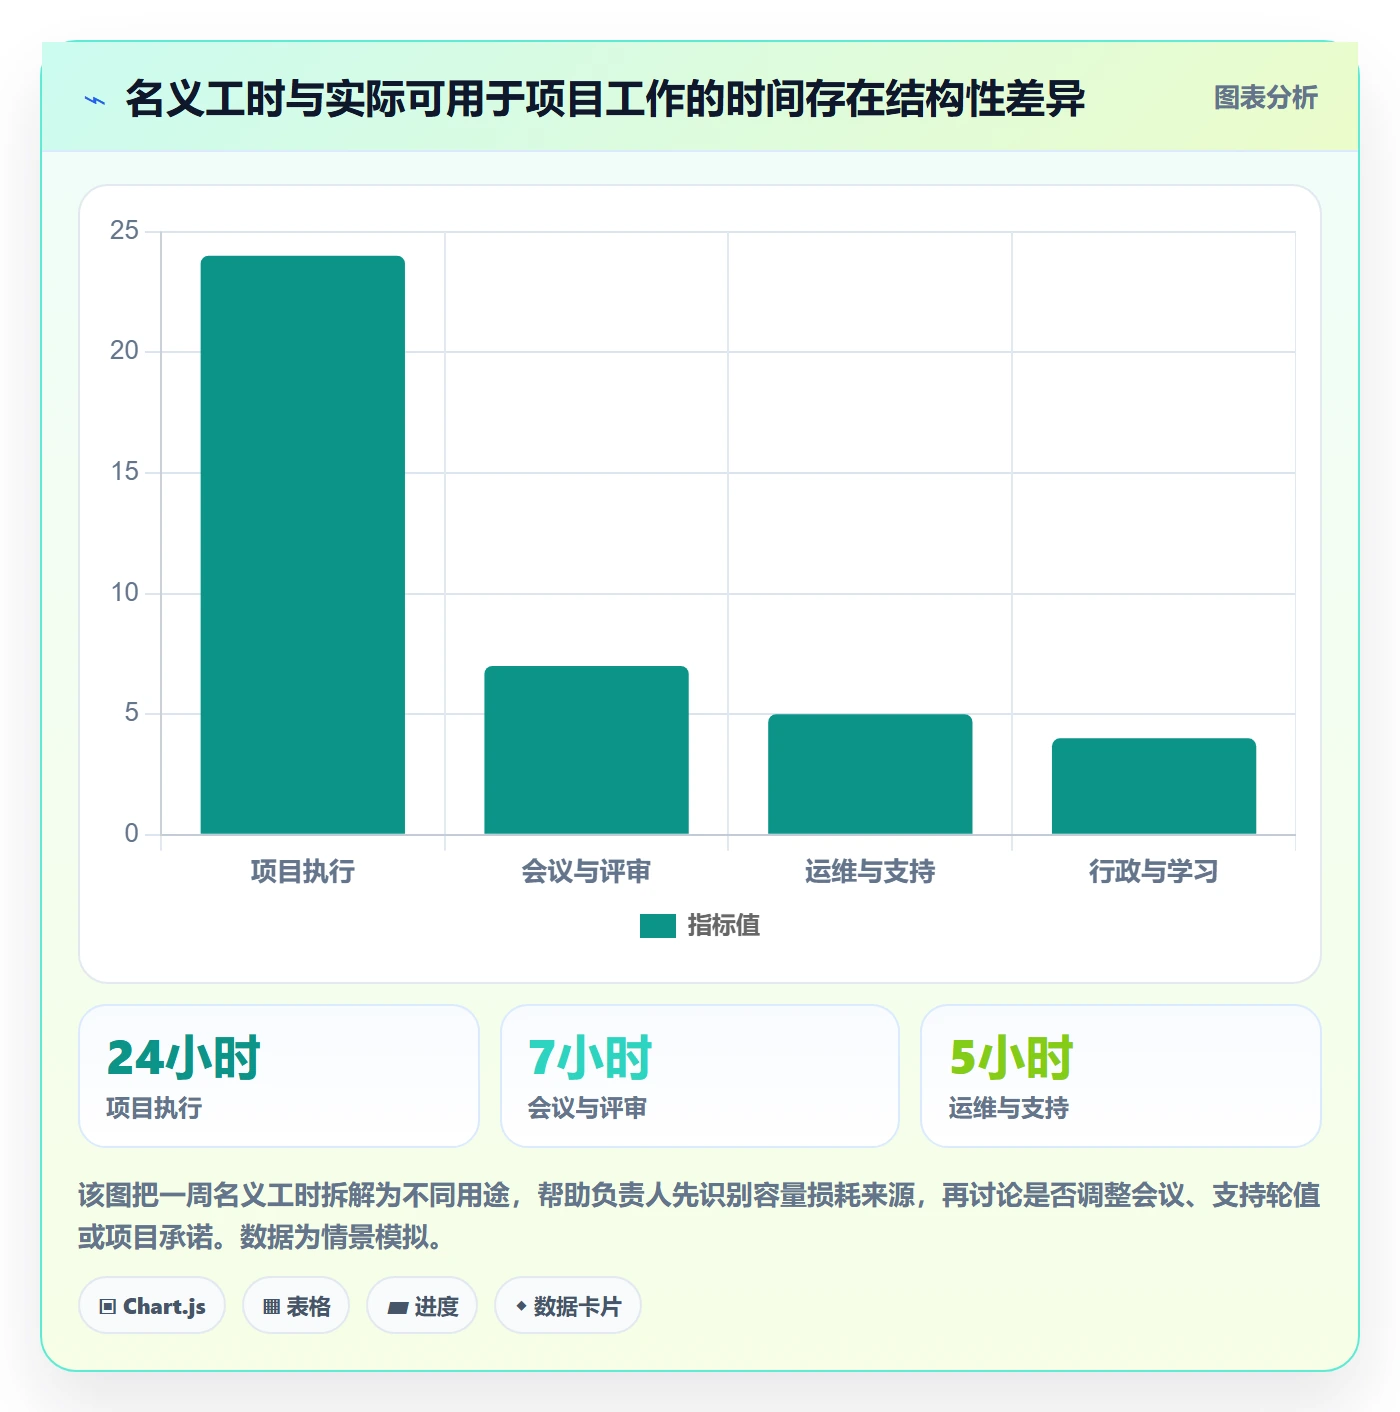This screenshot has height=1412, width=1400.
Task: Click the 行政与学习 axis label
Action: coord(1154,872)
